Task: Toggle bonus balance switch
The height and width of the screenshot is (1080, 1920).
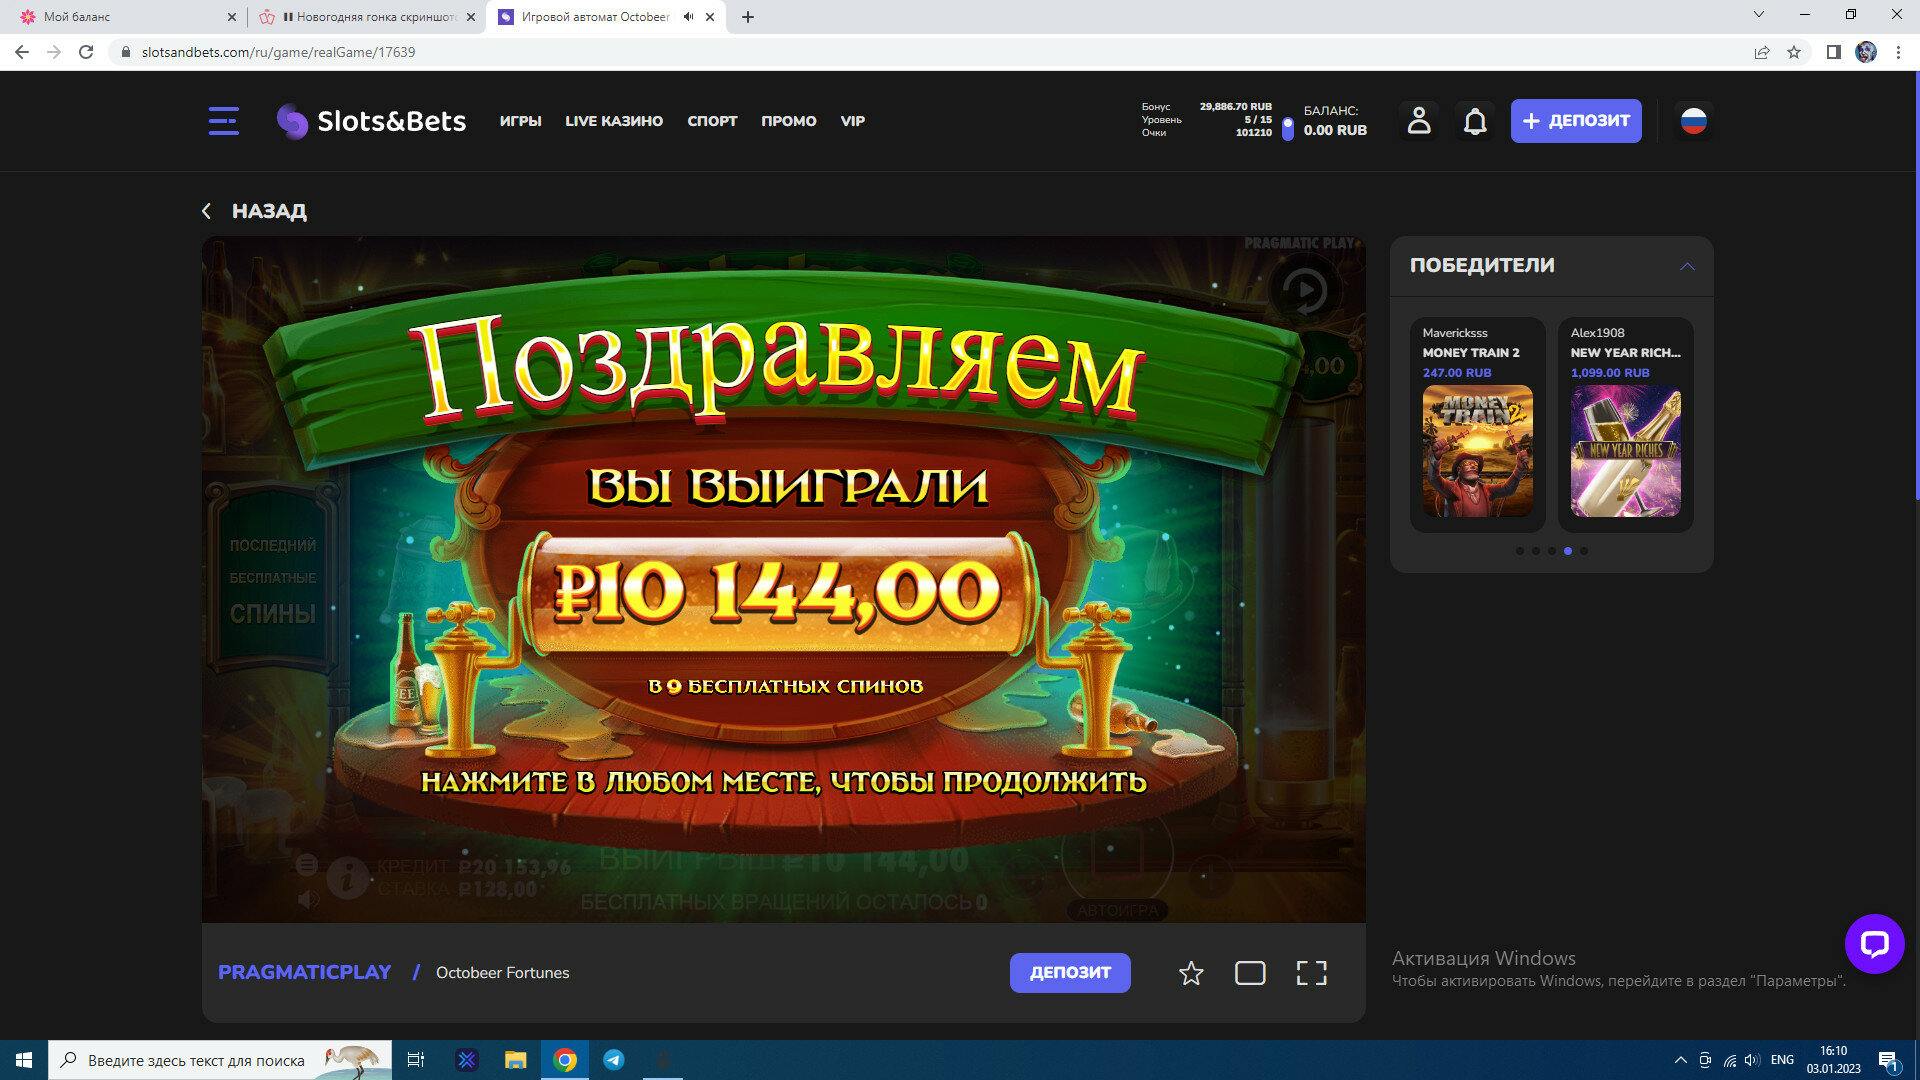Action: (1287, 128)
